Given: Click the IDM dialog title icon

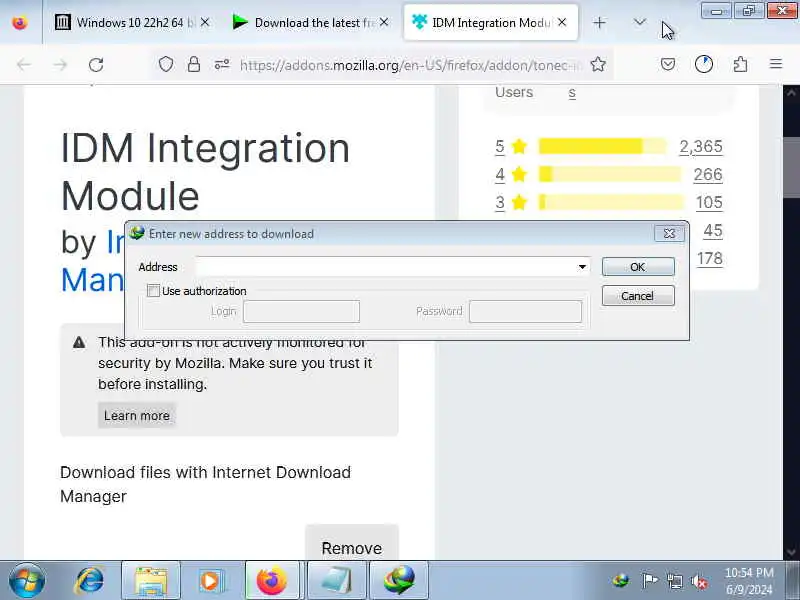Looking at the screenshot, I should click(136, 234).
